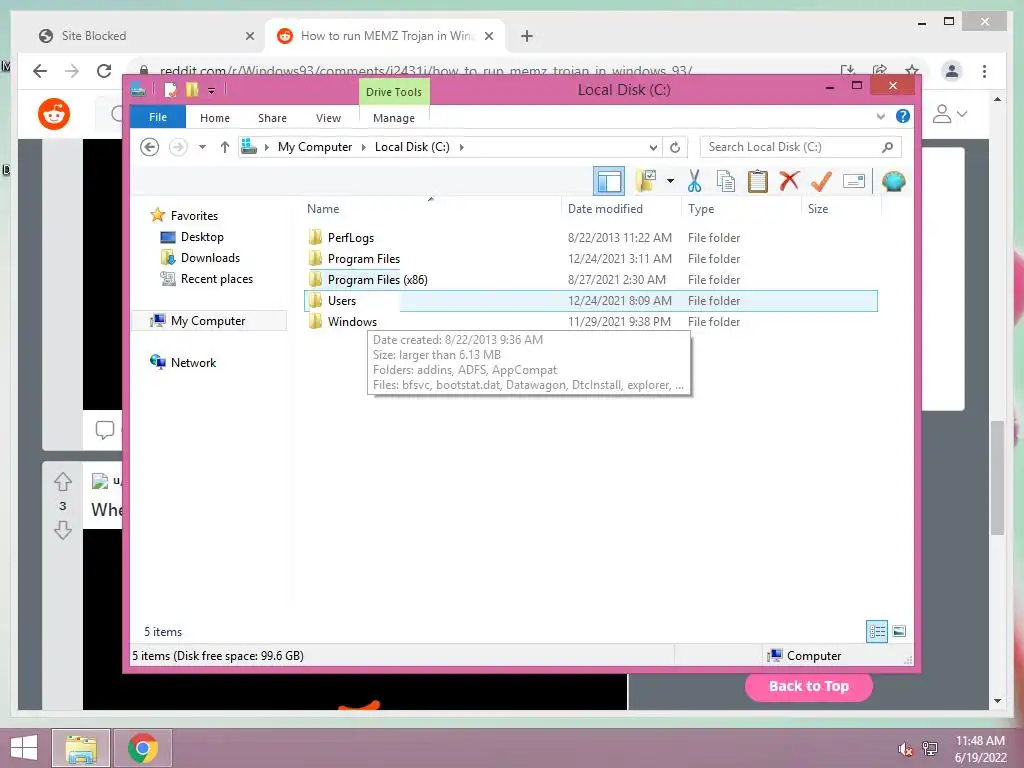
Task: Click Quick Access new folder icon
Action: coord(192,90)
